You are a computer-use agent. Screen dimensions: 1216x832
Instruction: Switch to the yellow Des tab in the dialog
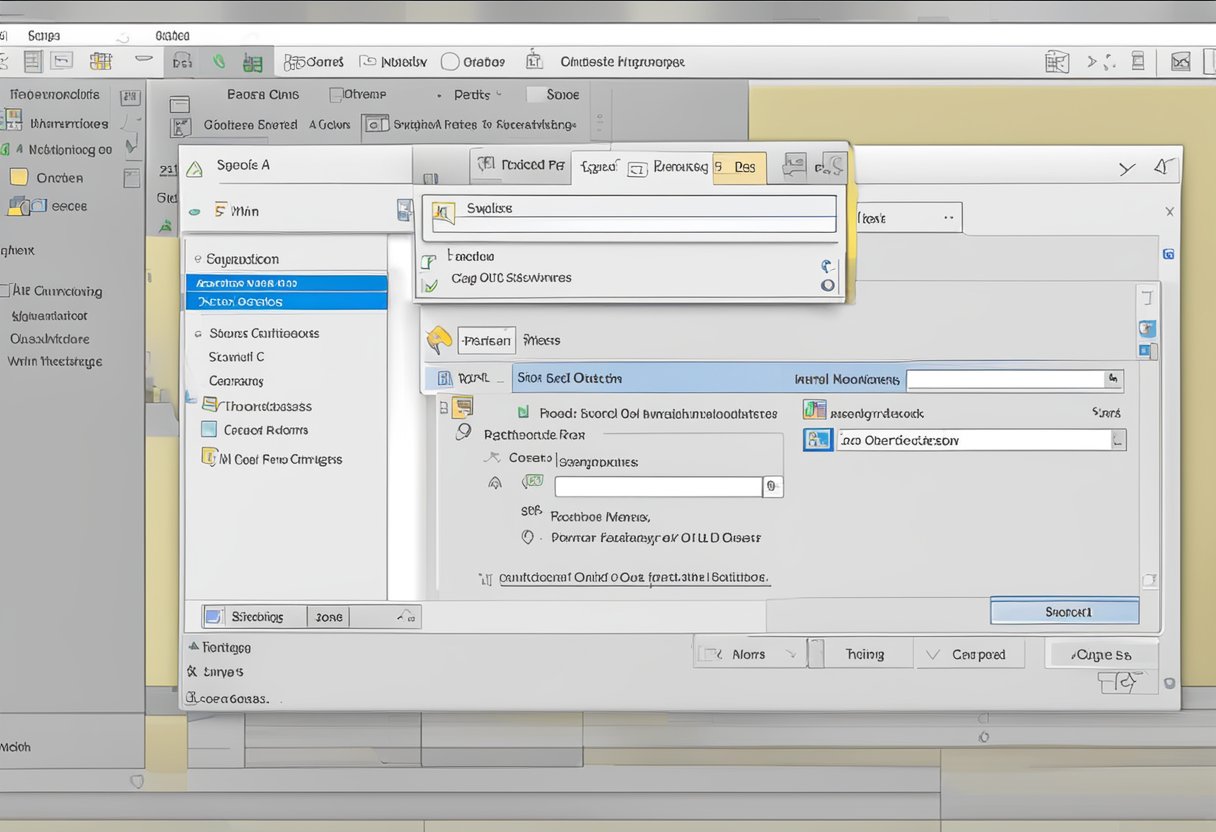[x=738, y=167]
